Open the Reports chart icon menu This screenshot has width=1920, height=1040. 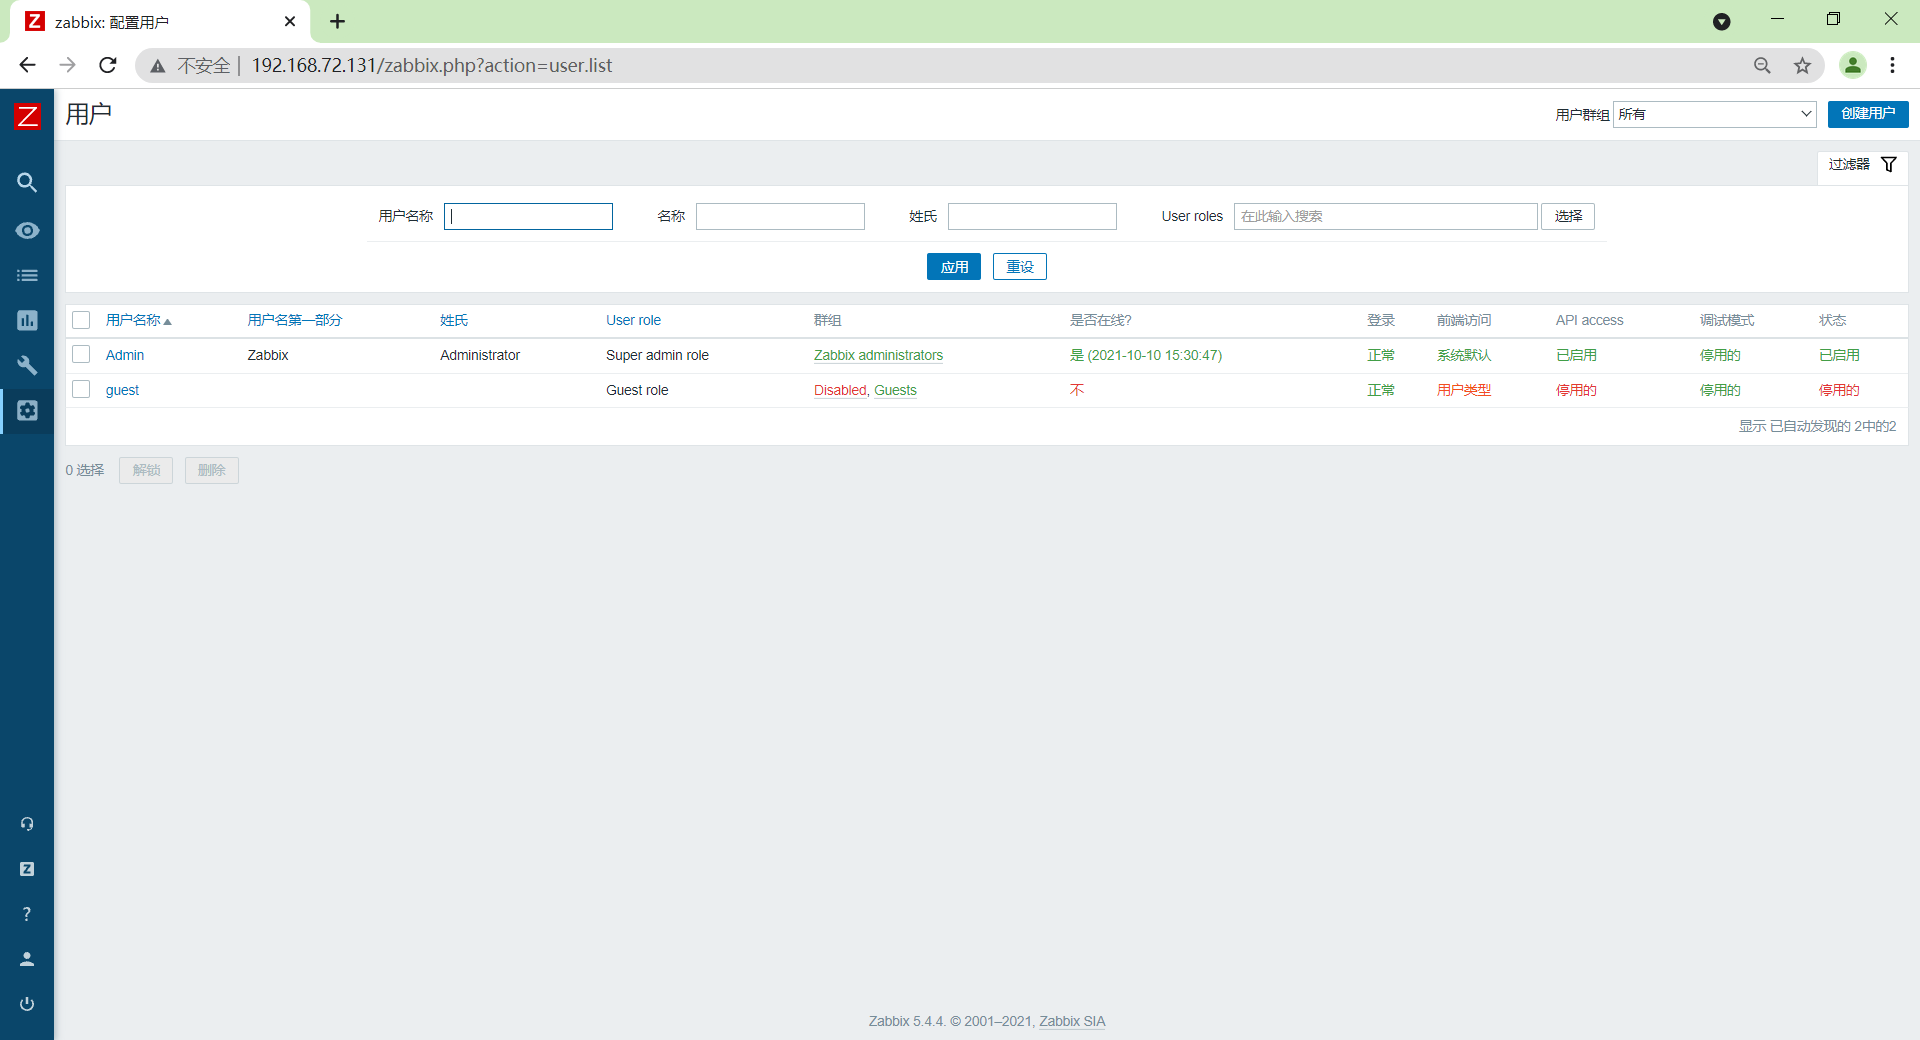(x=27, y=320)
